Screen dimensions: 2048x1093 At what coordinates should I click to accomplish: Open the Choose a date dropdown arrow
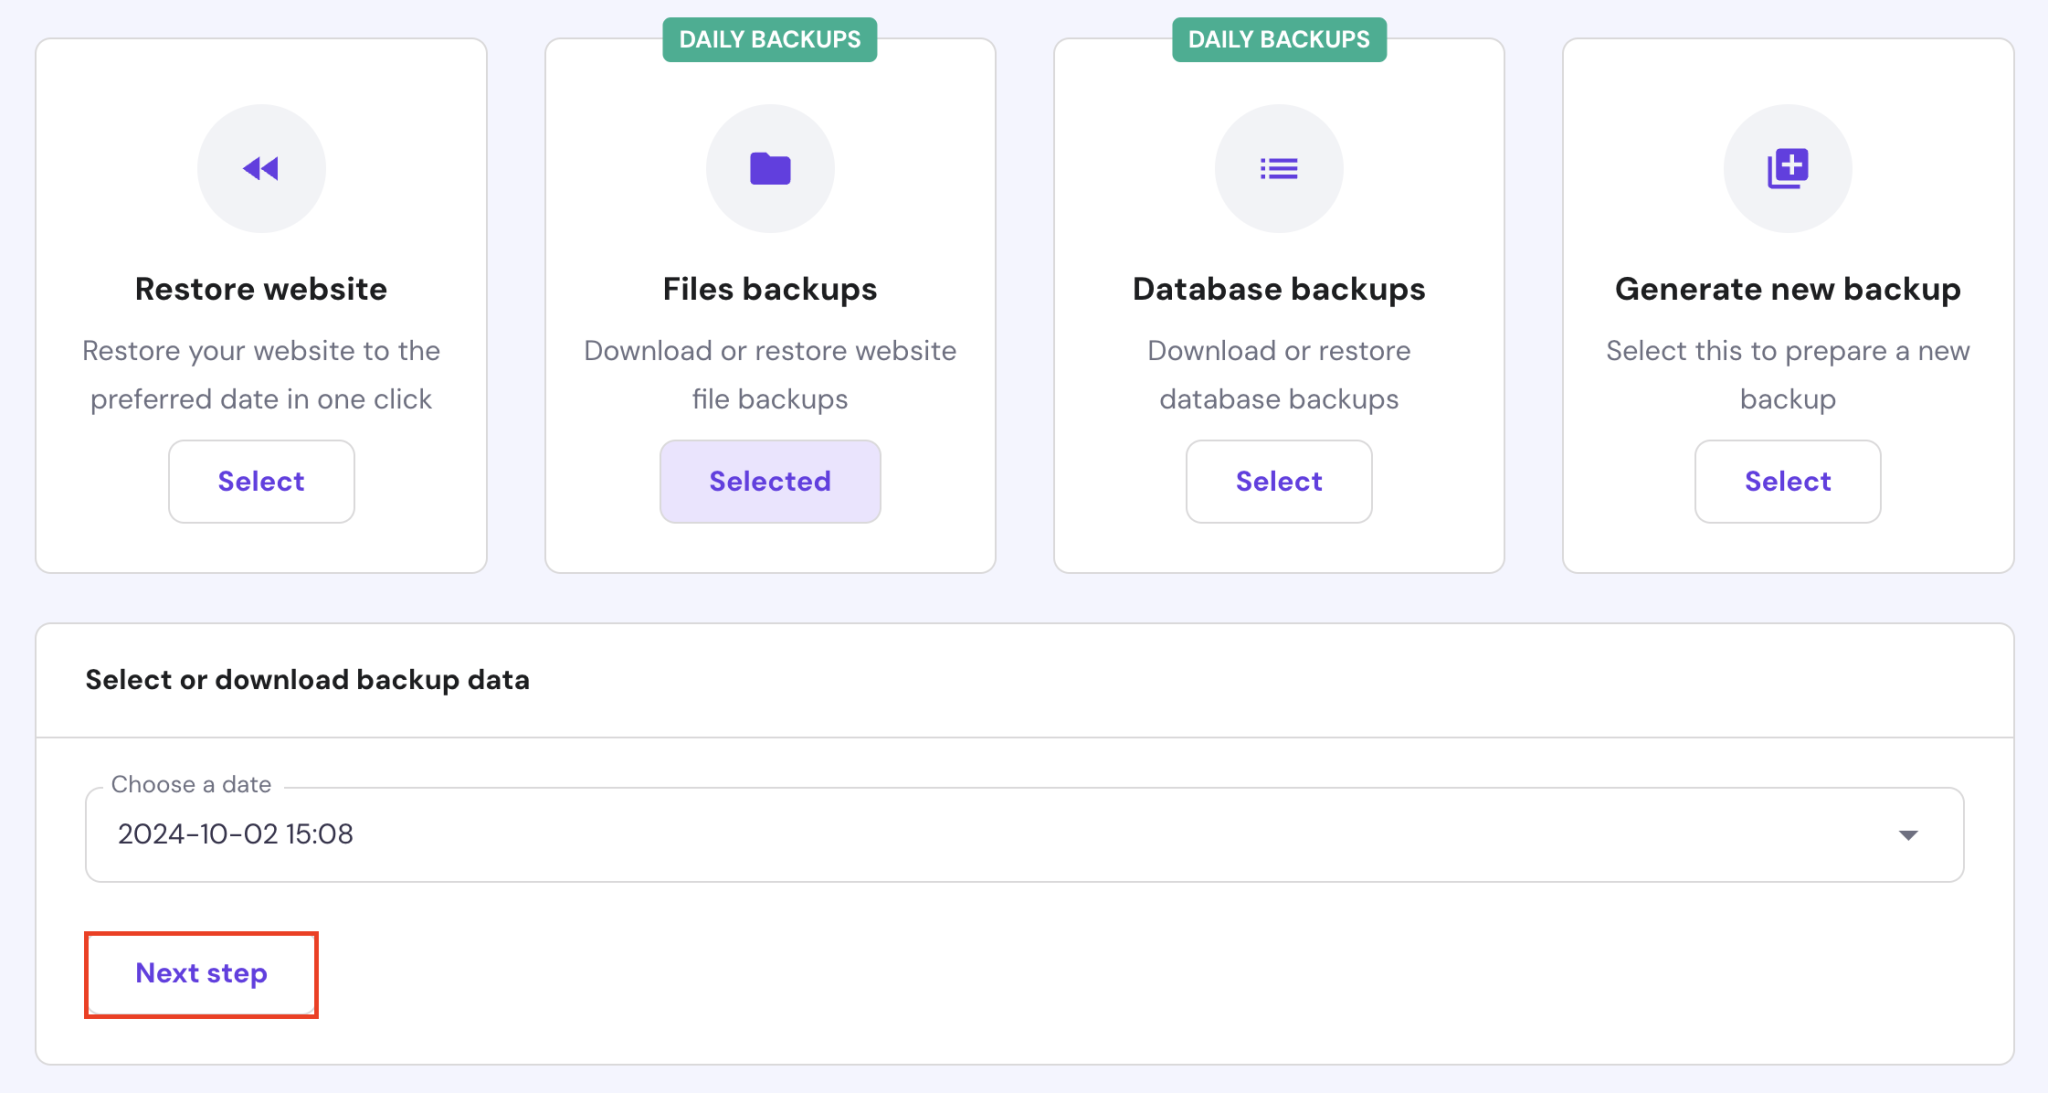pyautogui.click(x=1908, y=835)
